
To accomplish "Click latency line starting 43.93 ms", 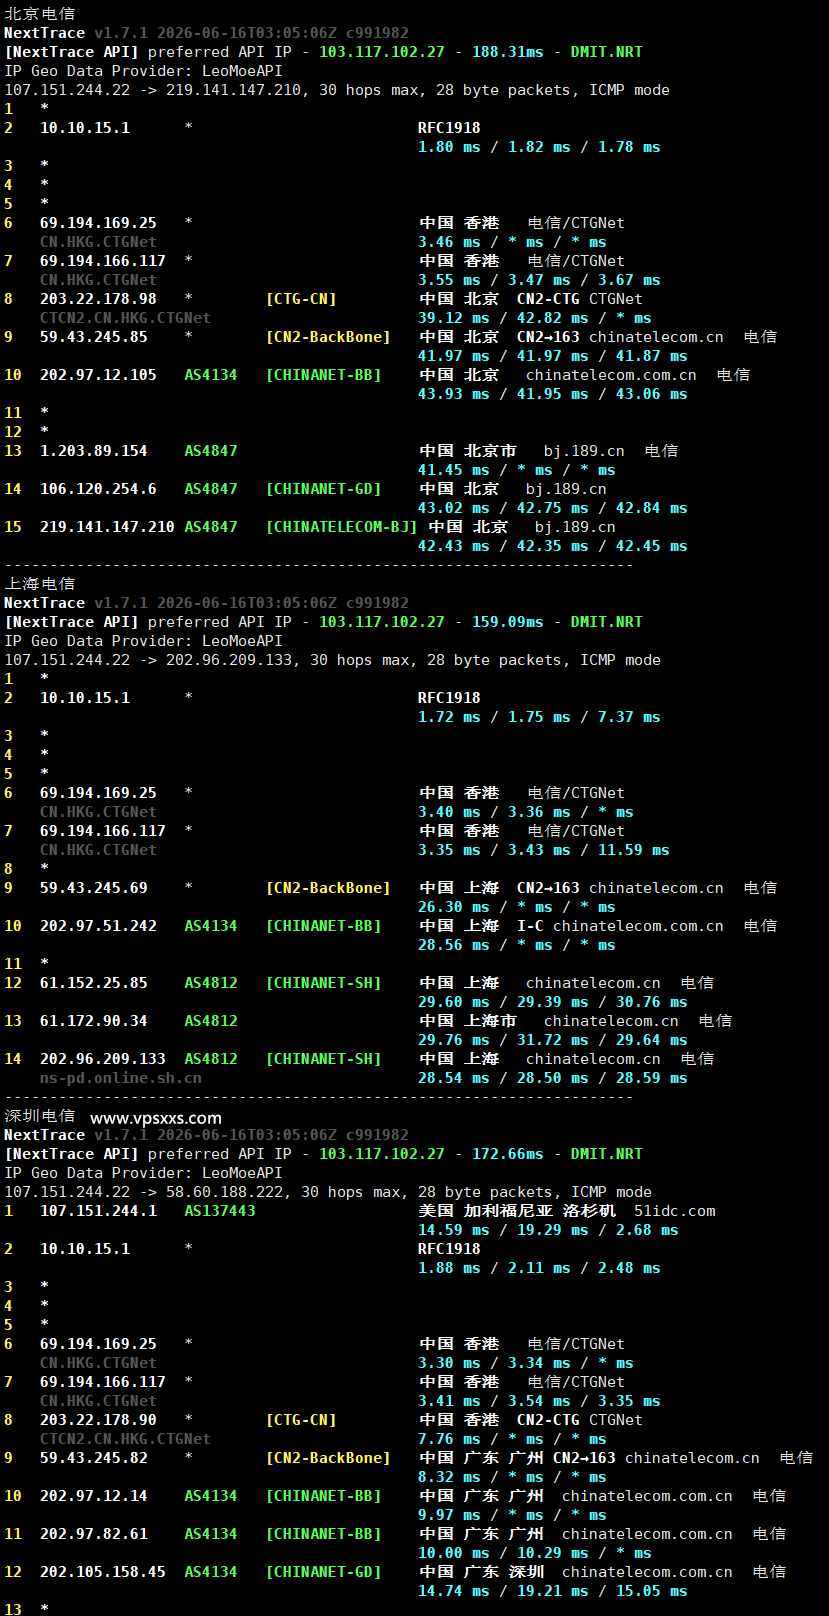I will 553,394.
